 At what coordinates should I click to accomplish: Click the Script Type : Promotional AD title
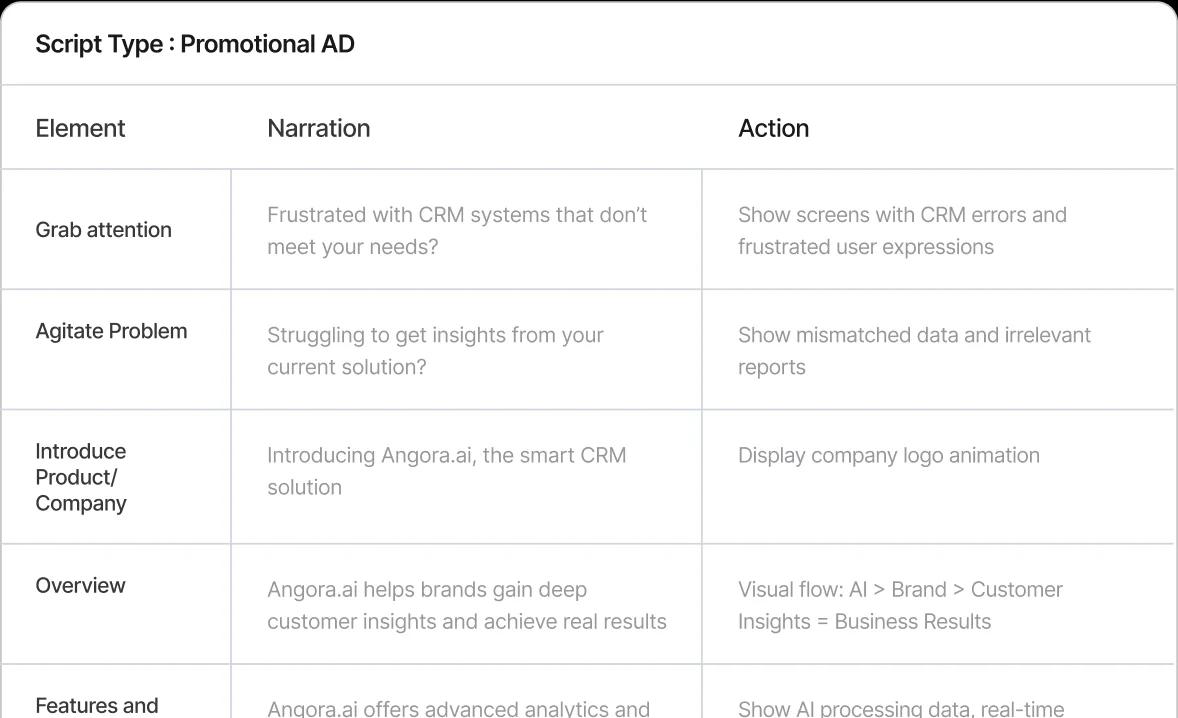pos(195,44)
